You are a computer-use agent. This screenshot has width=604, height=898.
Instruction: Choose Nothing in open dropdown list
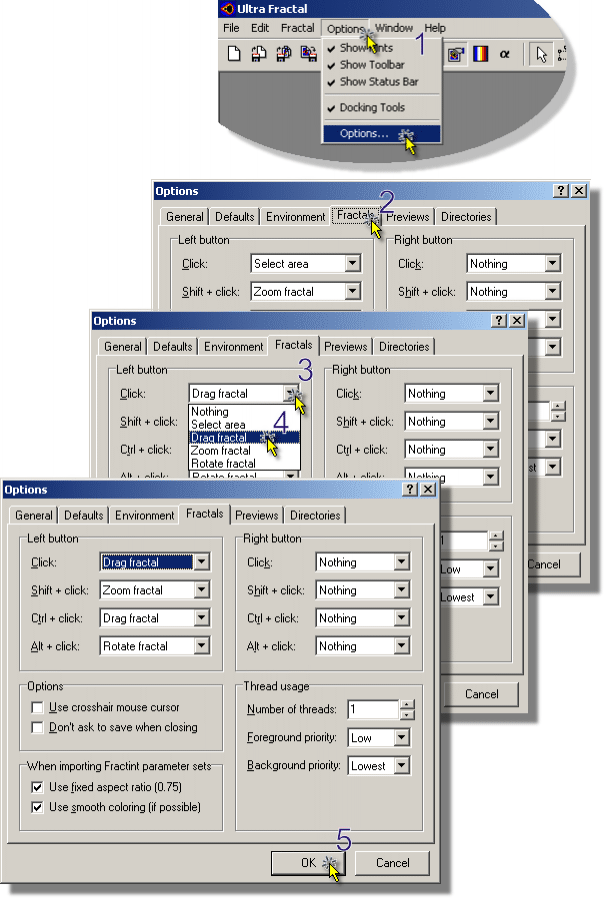click(244, 412)
